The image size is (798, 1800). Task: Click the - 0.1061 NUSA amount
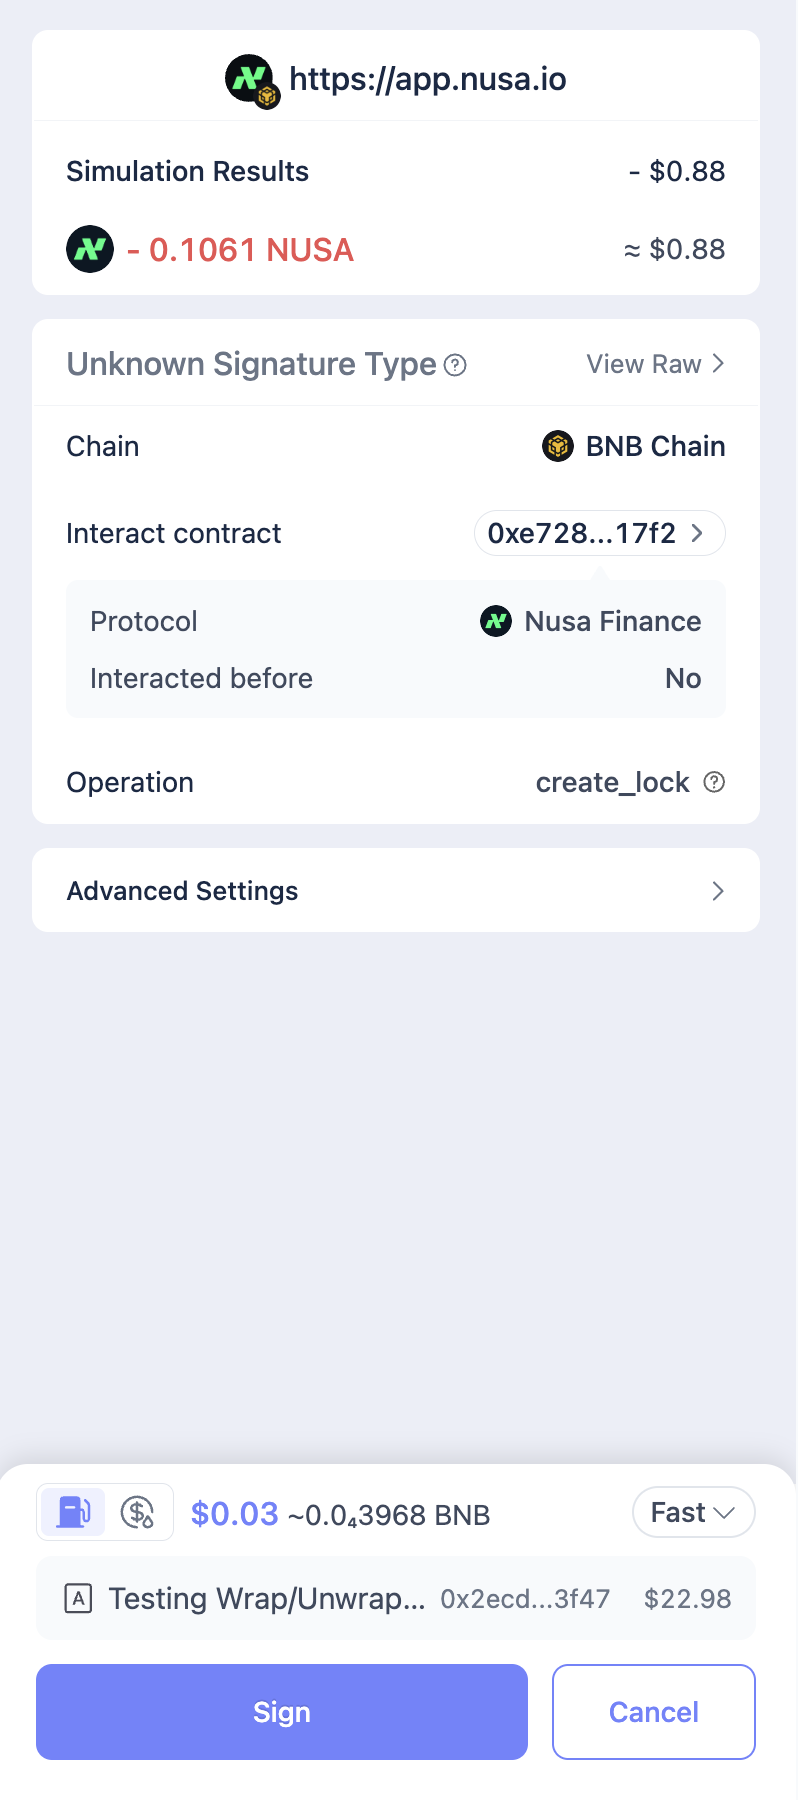[241, 250]
